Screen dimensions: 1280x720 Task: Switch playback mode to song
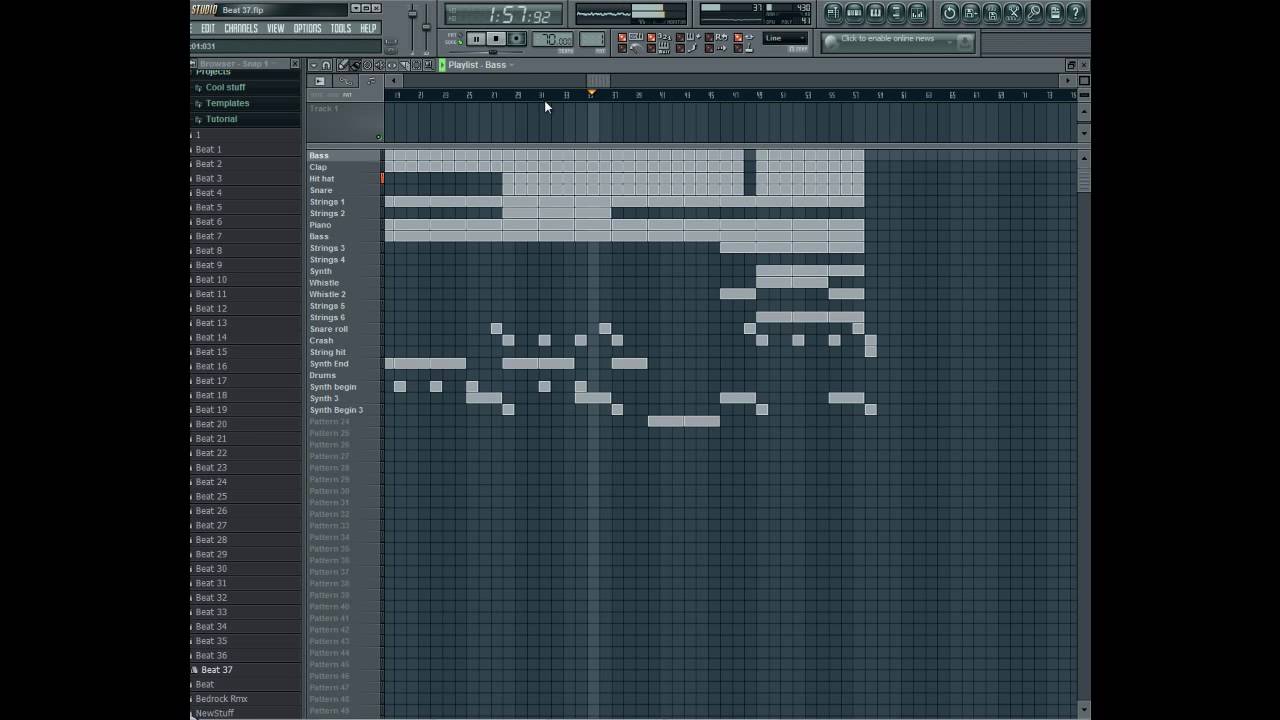454,42
